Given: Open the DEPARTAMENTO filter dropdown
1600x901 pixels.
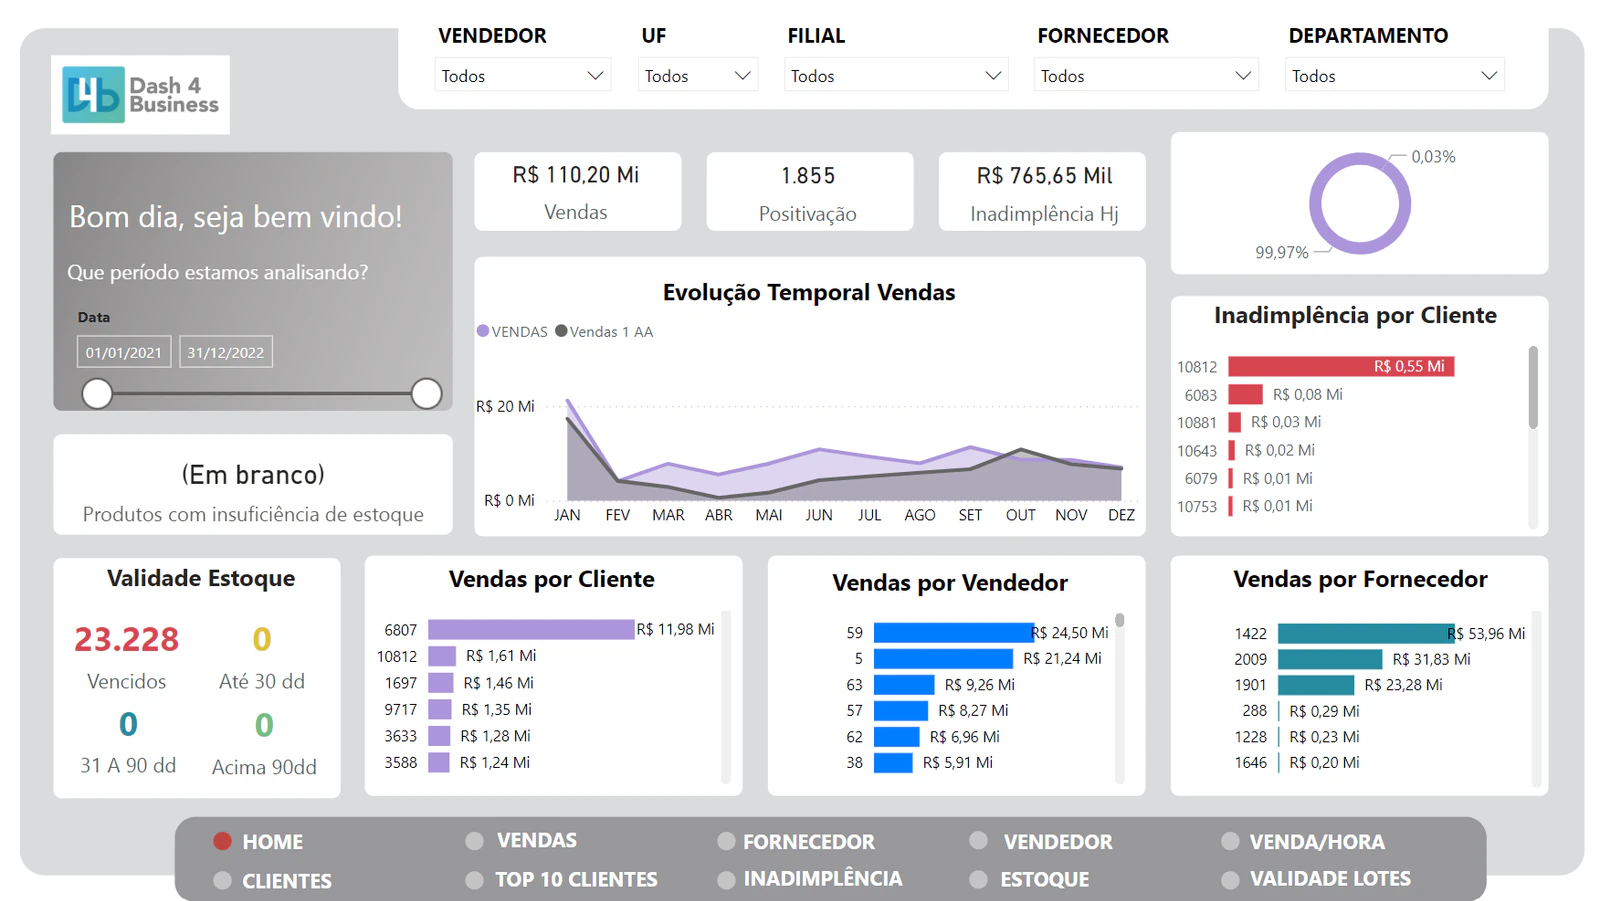Looking at the screenshot, I should pyautogui.click(x=1394, y=75).
